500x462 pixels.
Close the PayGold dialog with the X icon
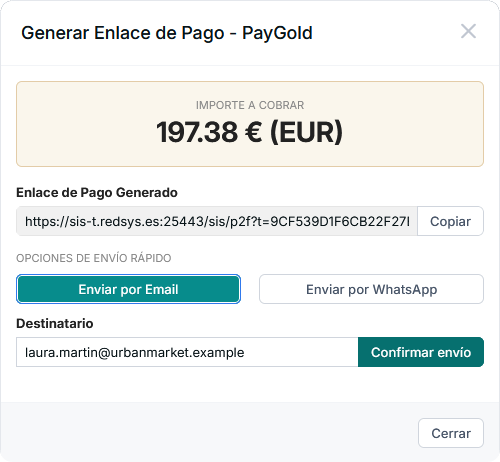point(468,31)
